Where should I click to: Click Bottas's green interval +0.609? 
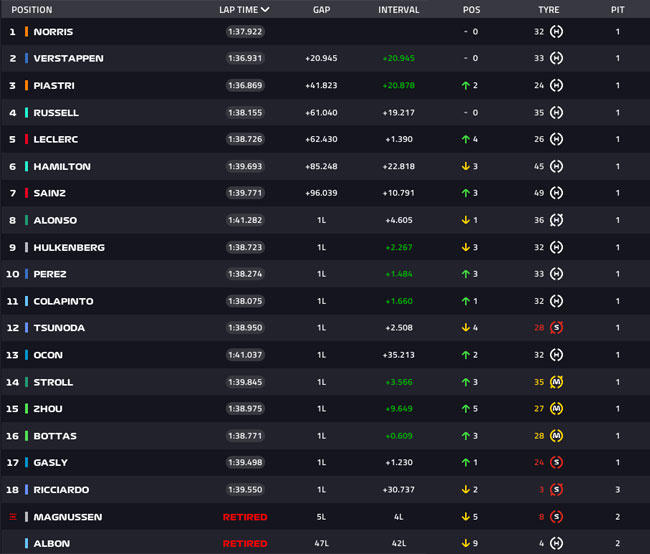(399, 436)
